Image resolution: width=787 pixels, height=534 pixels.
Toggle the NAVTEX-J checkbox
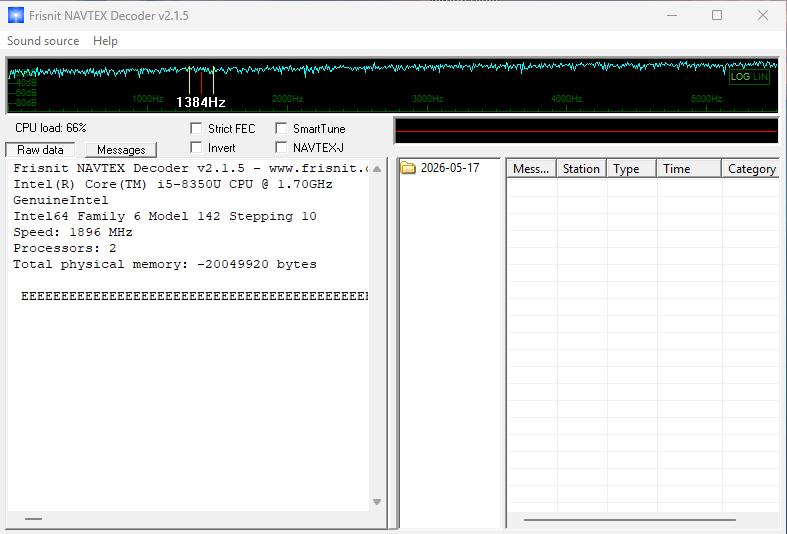pyautogui.click(x=281, y=148)
